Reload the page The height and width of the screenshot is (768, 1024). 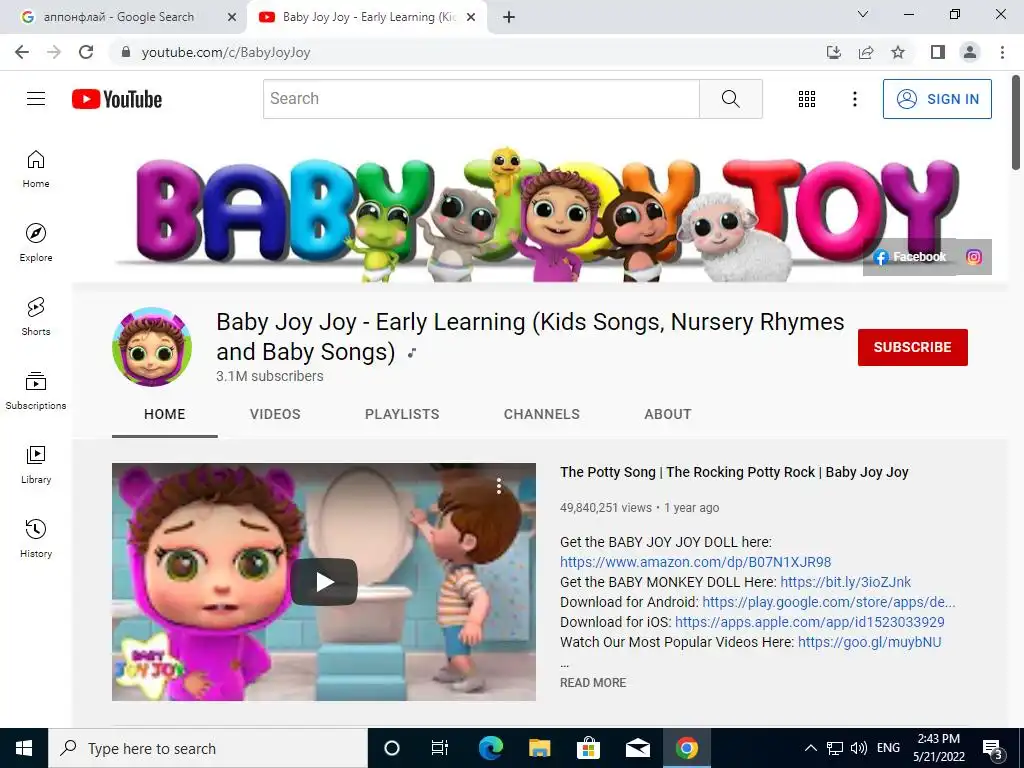(x=86, y=52)
